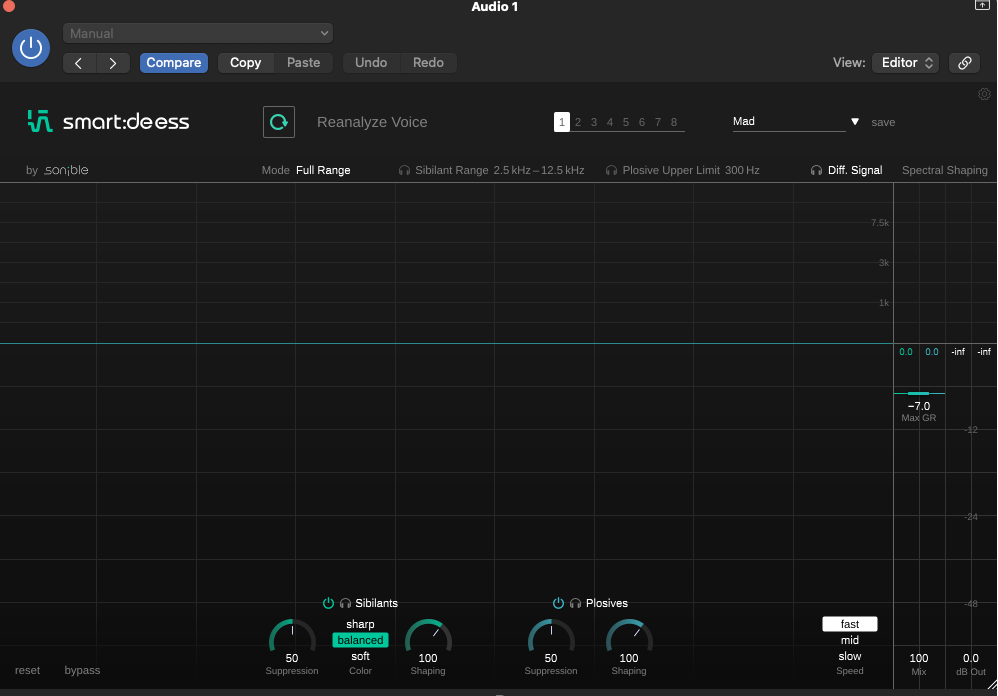Image resolution: width=998 pixels, height=696 pixels.
Task: Toggle Sibilants power icon
Action: point(328,603)
